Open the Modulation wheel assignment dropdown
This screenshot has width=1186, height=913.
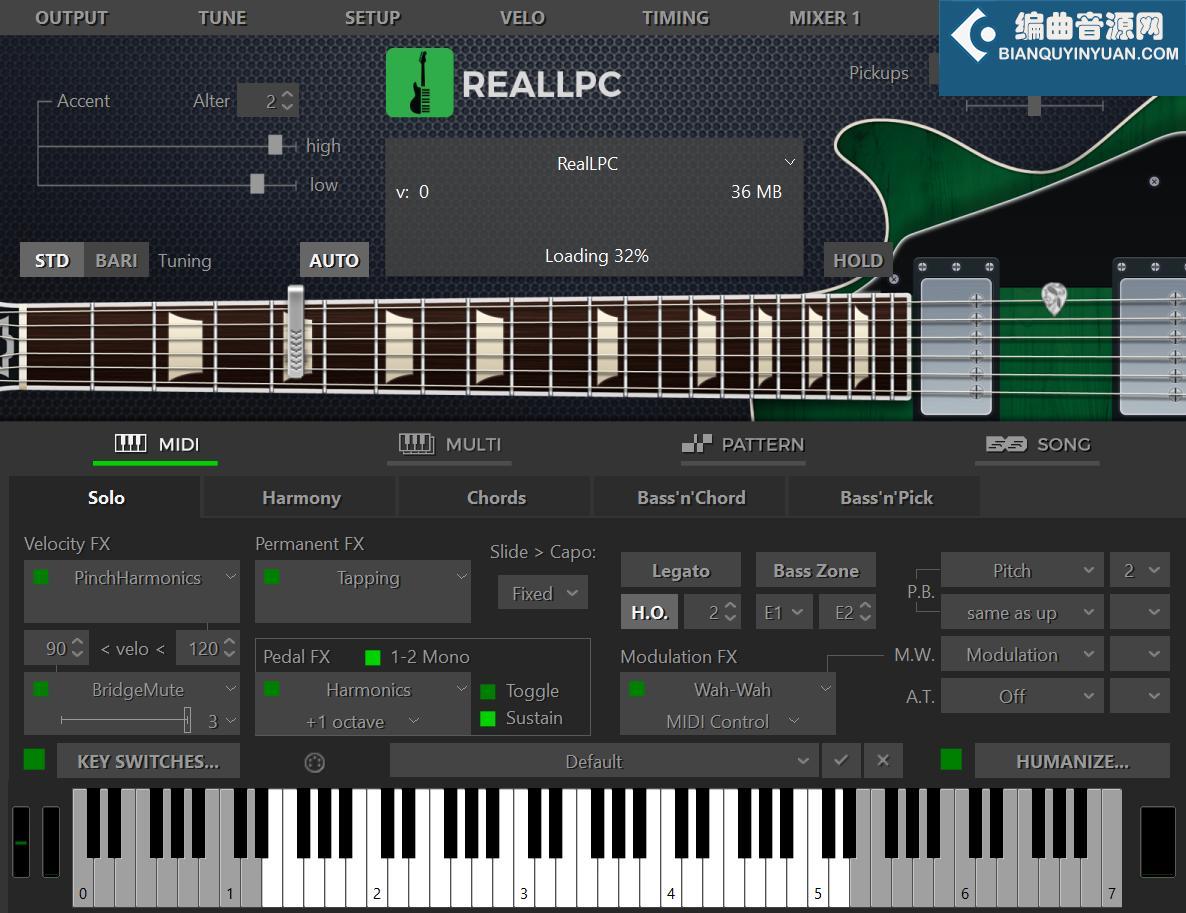tap(1022, 654)
